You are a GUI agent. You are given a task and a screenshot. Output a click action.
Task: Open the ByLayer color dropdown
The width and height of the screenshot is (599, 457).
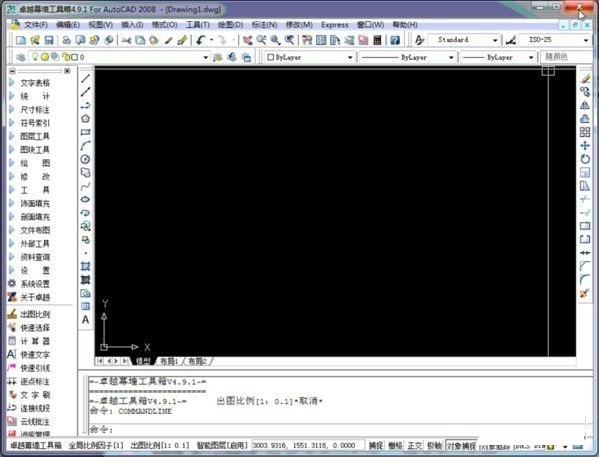[x=310, y=57]
